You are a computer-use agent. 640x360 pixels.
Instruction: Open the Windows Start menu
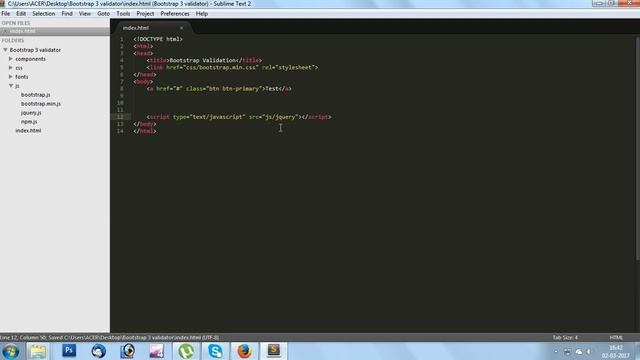(x=11, y=351)
